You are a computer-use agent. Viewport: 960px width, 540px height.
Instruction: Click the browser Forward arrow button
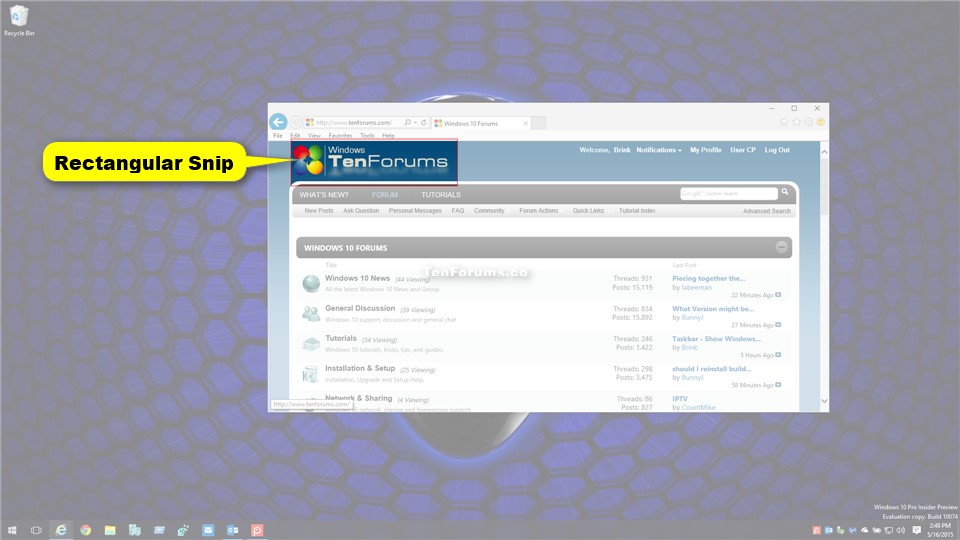coord(295,122)
